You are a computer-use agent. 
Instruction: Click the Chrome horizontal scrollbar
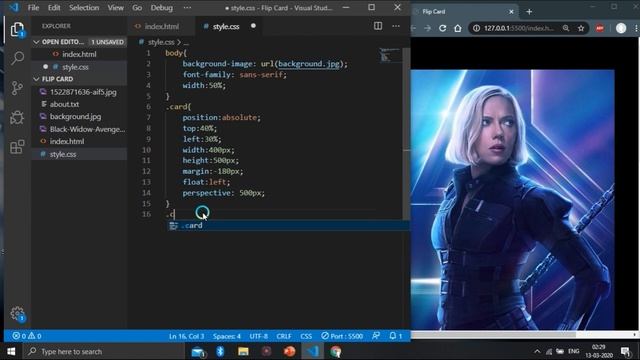coord(493,335)
